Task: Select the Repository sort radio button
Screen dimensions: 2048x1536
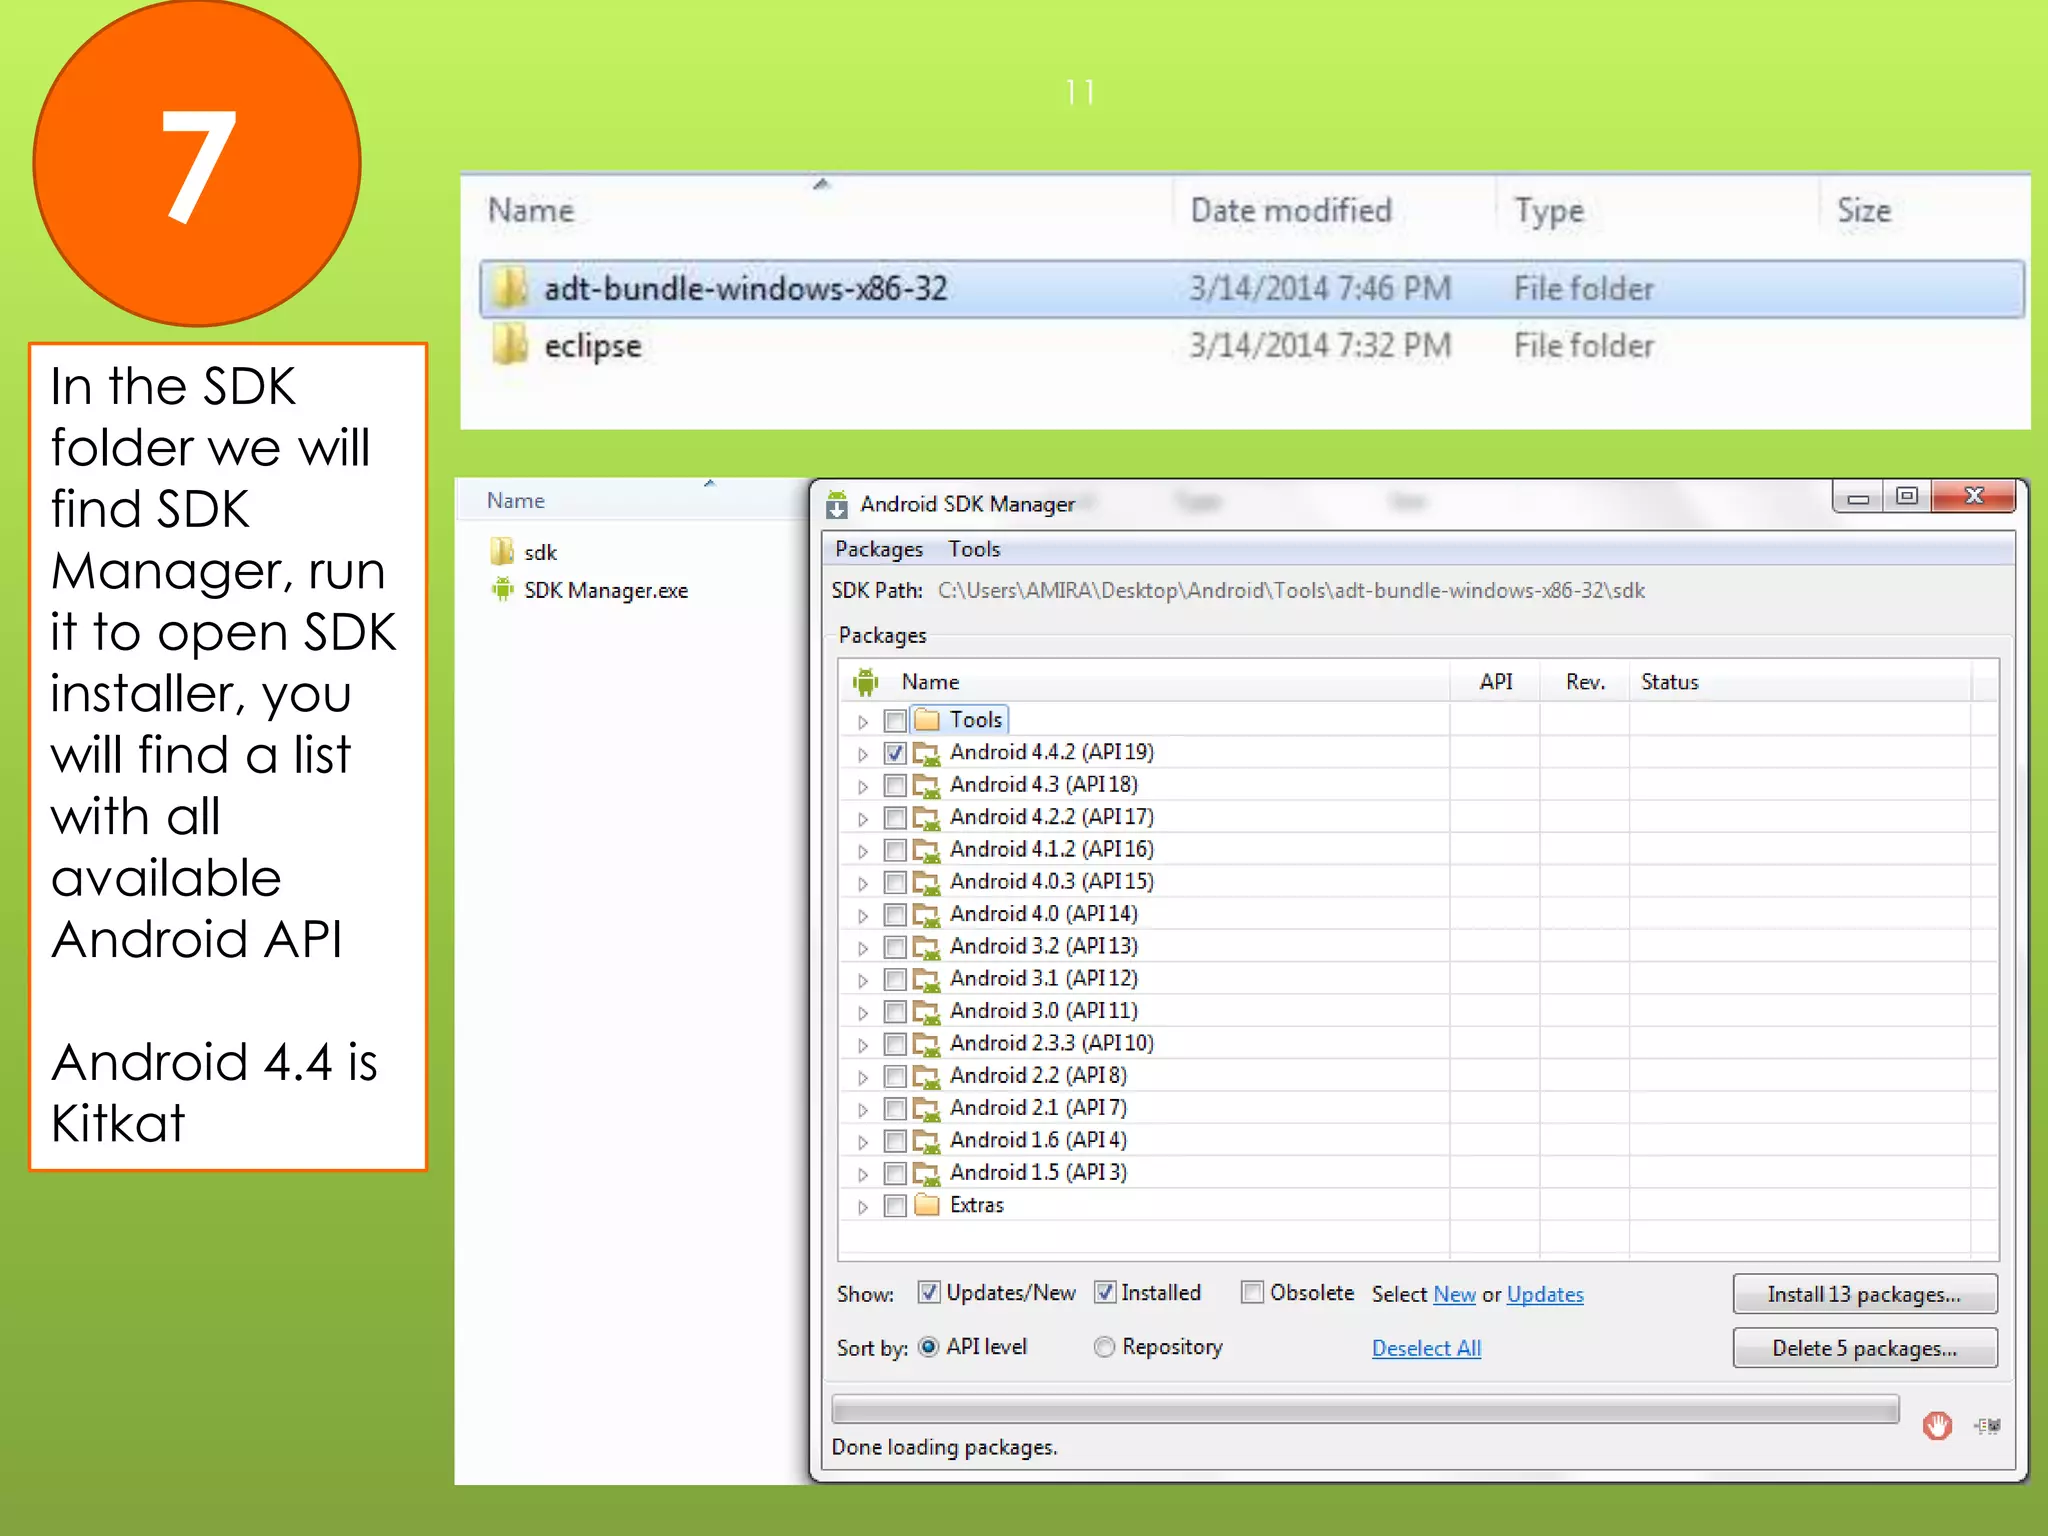Action: 1104,1347
